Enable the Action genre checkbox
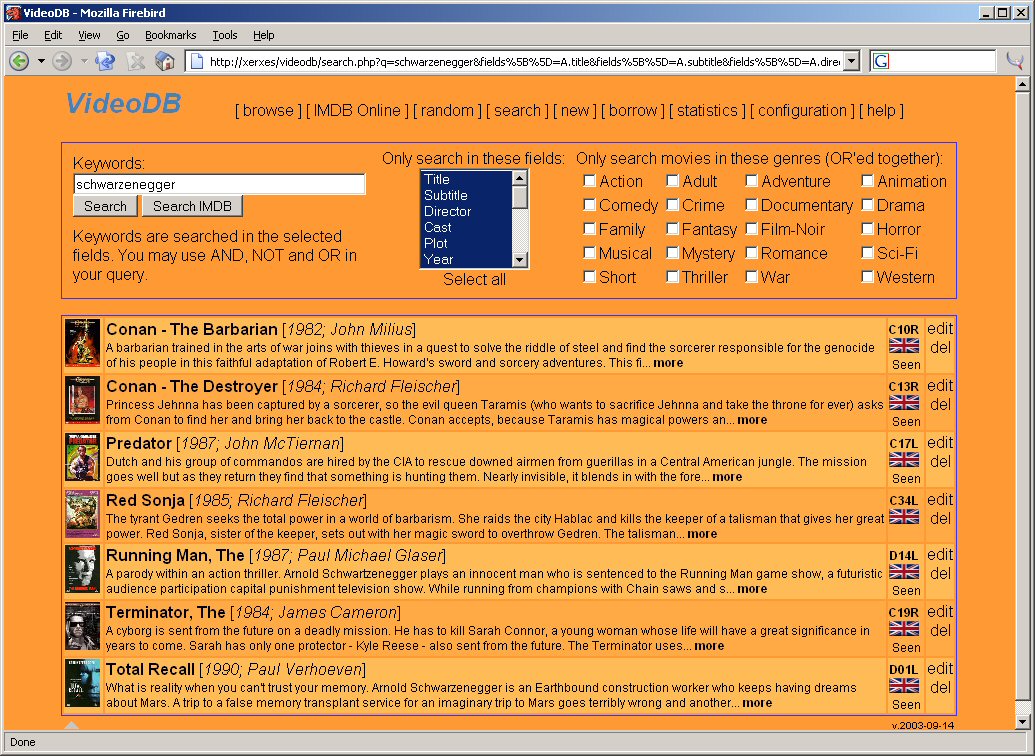The height and width of the screenshot is (756, 1035). point(590,181)
